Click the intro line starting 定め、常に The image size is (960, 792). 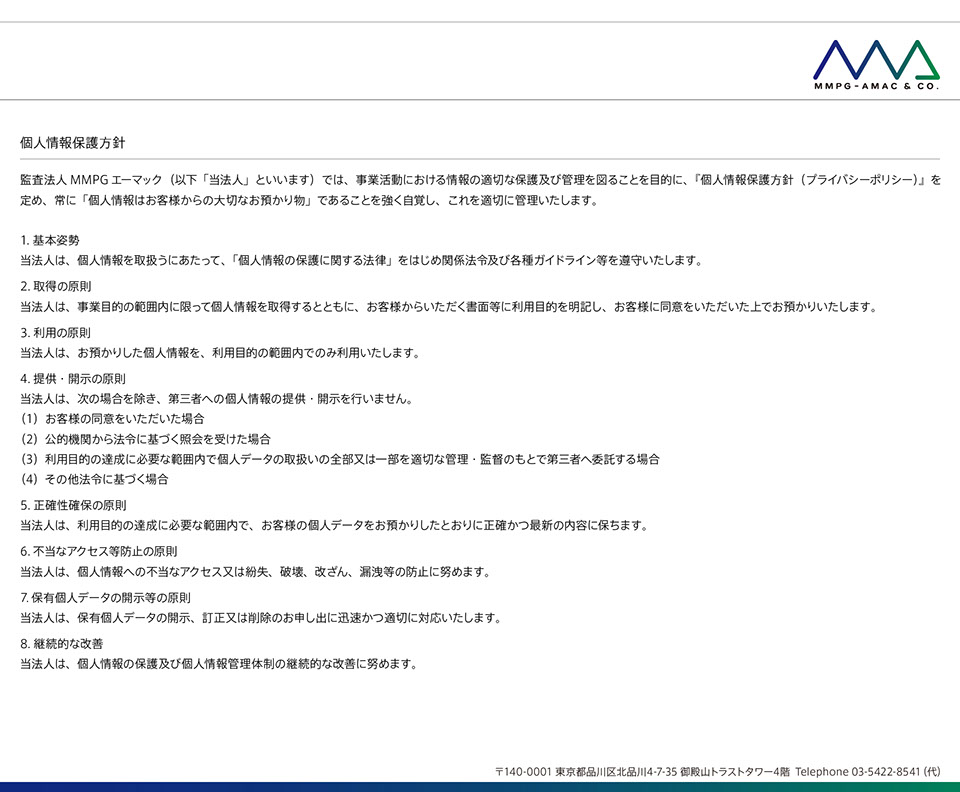point(309,200)
